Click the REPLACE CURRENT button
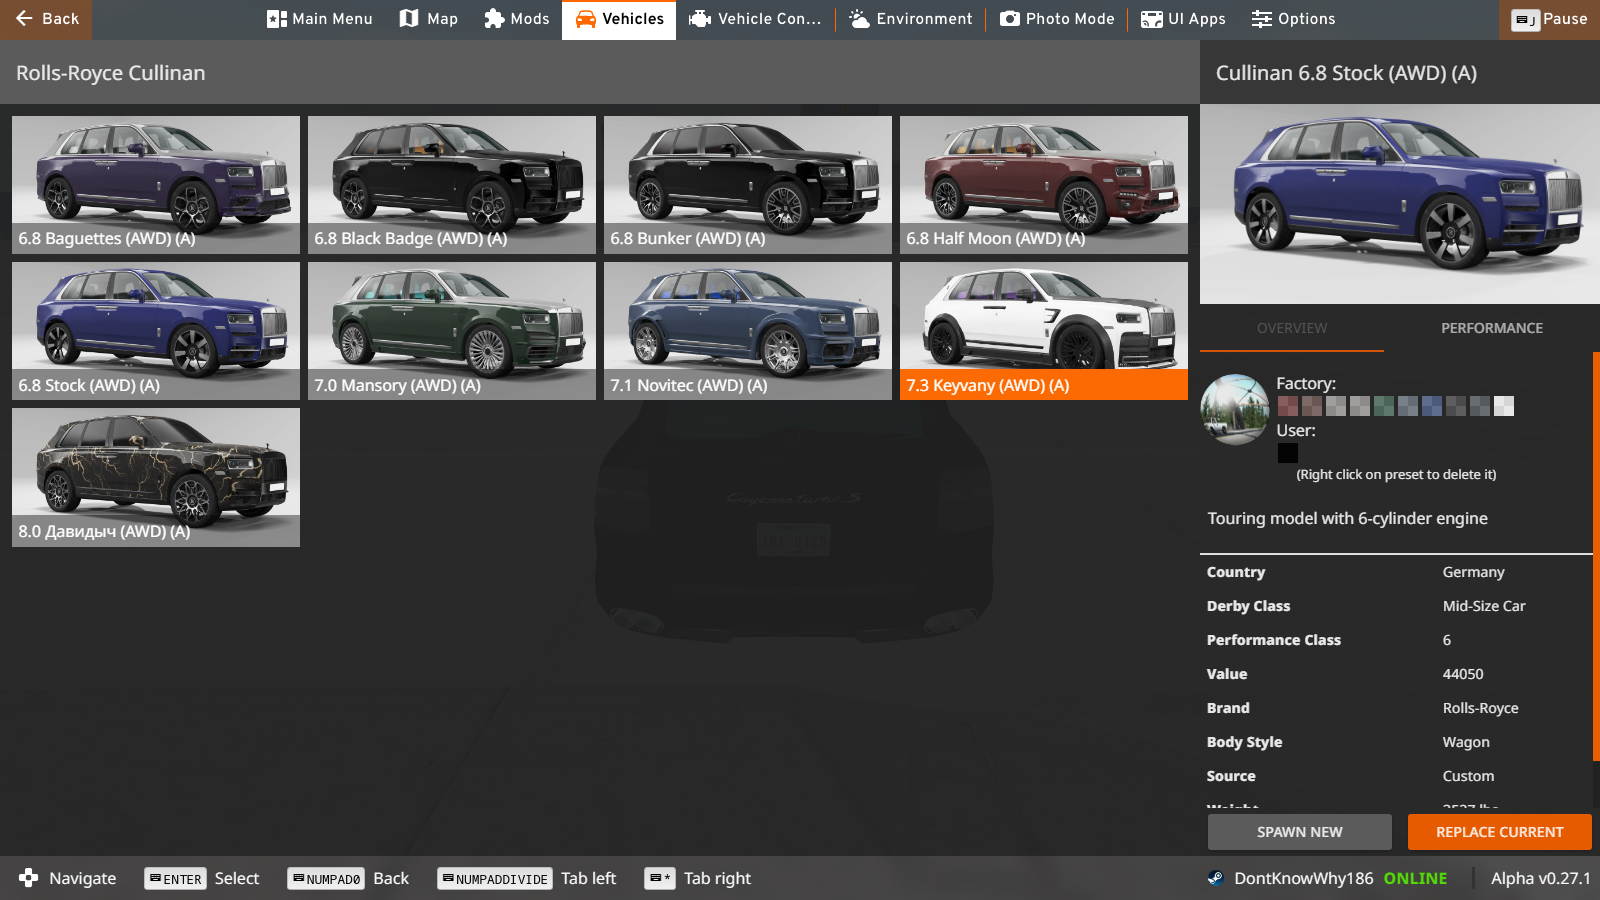Screen dimensions: 1600x900 (x=1499, y=832)
